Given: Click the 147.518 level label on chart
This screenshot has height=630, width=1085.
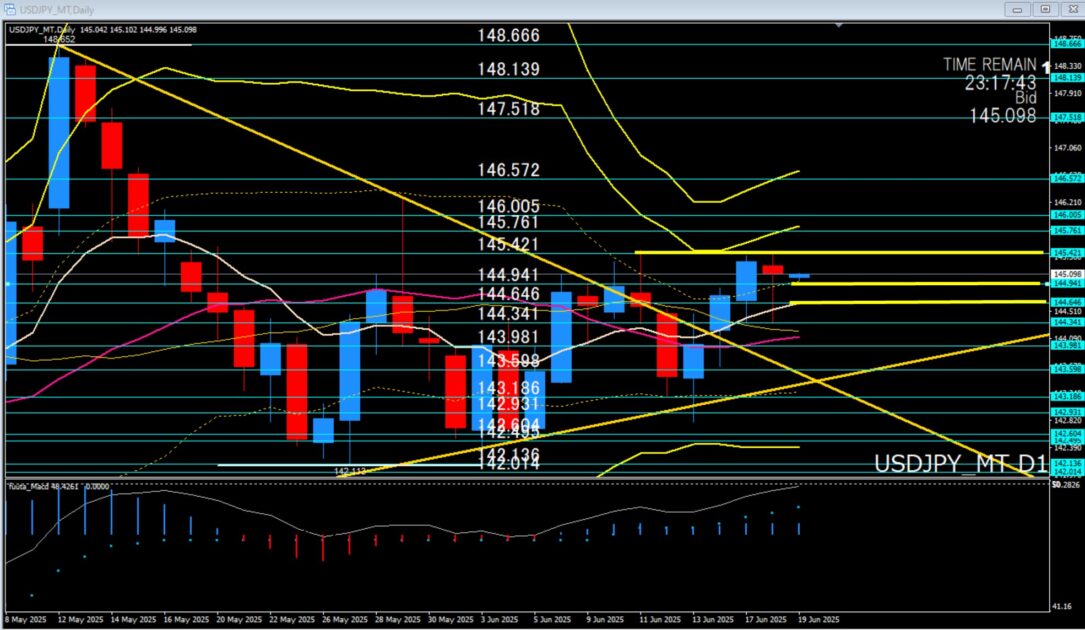Looking at the screenshot, I should pyautogui.click(x=508, y=108).
